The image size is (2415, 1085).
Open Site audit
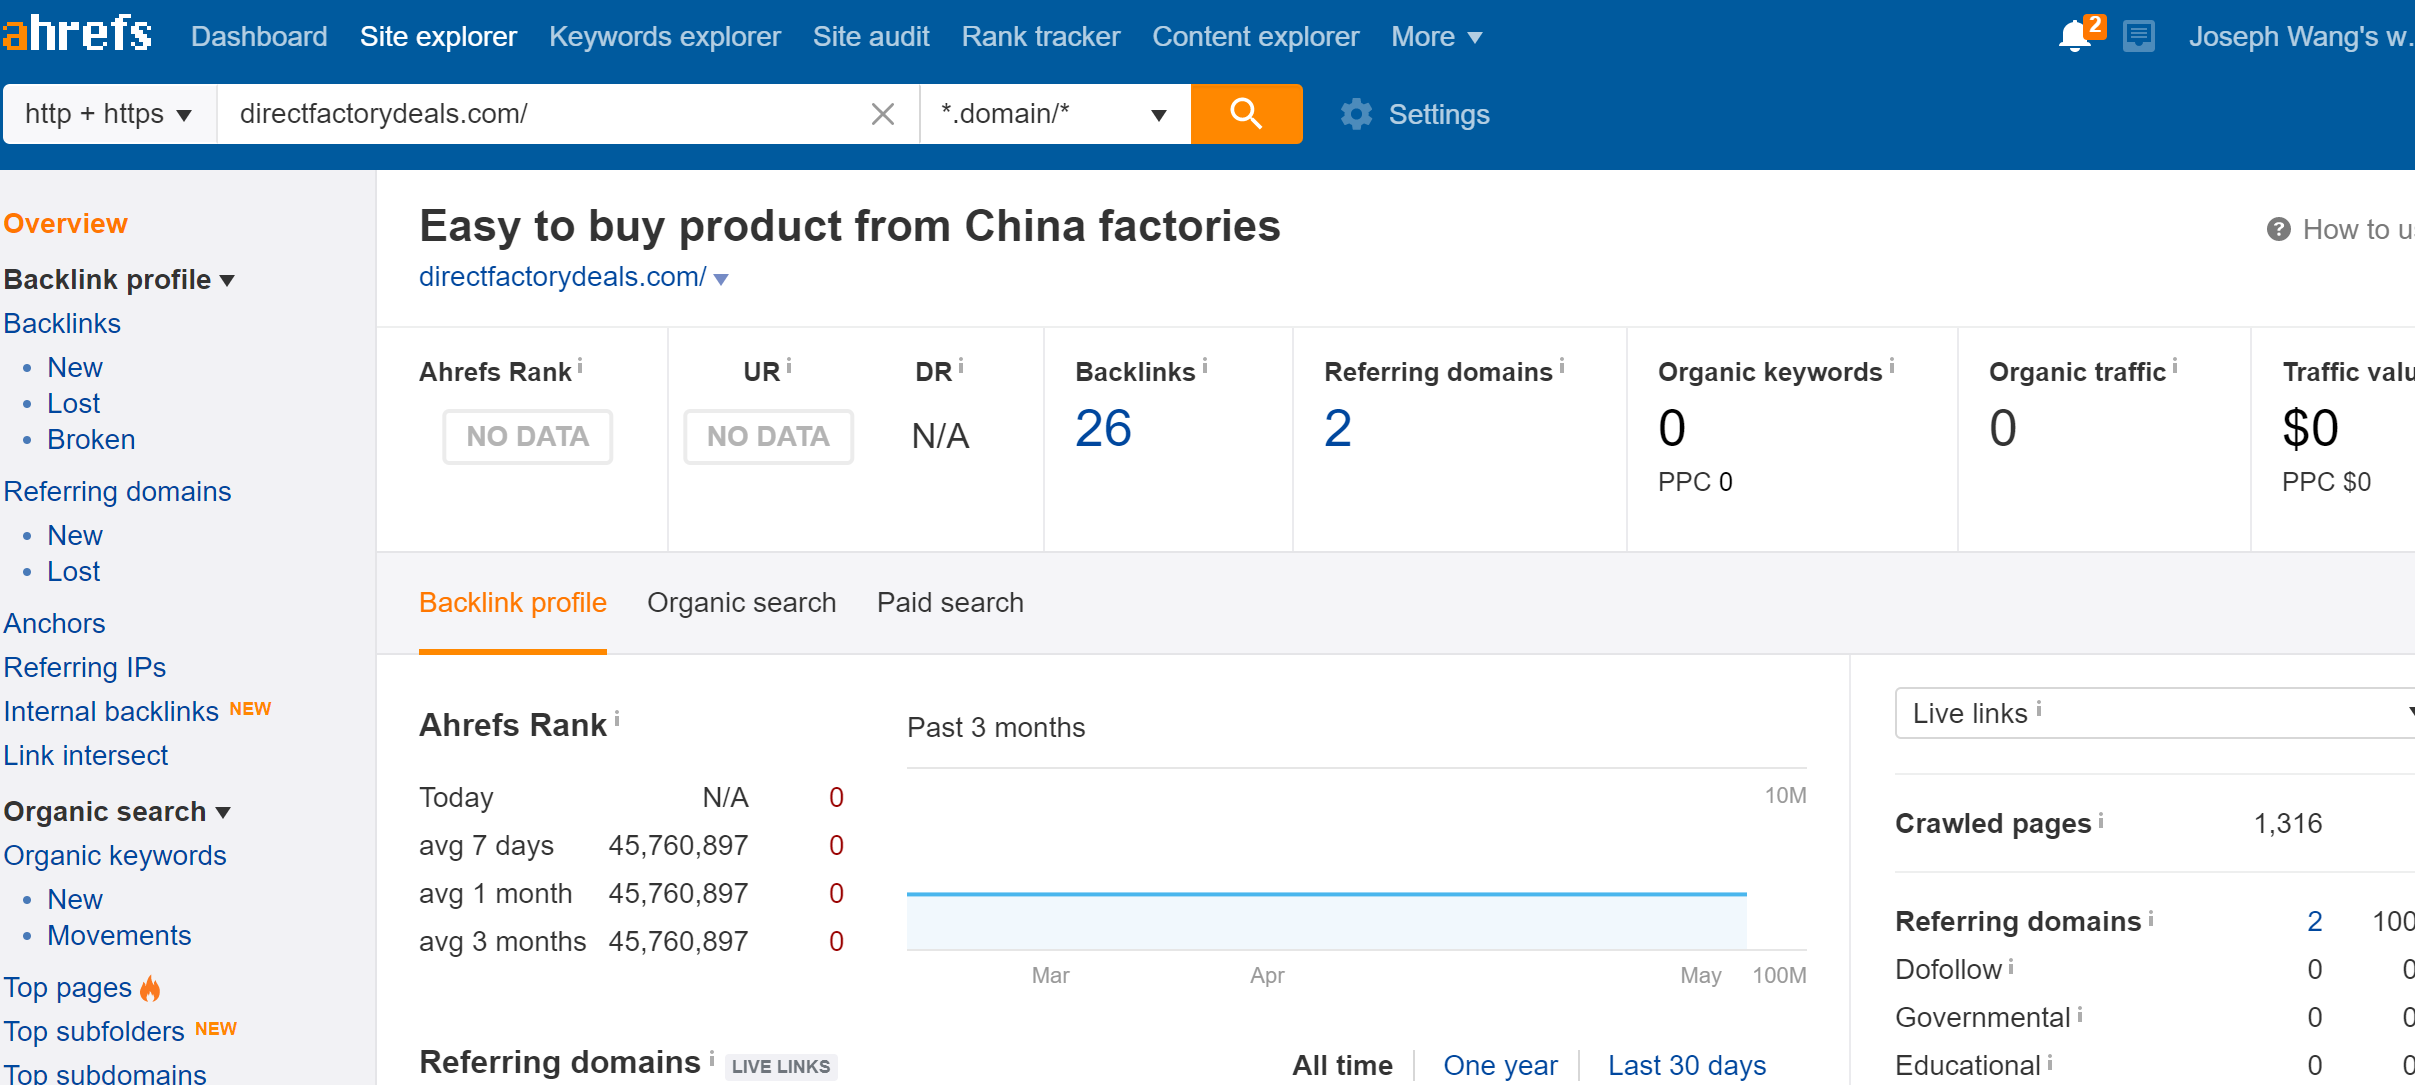click(x=871, y=37)
